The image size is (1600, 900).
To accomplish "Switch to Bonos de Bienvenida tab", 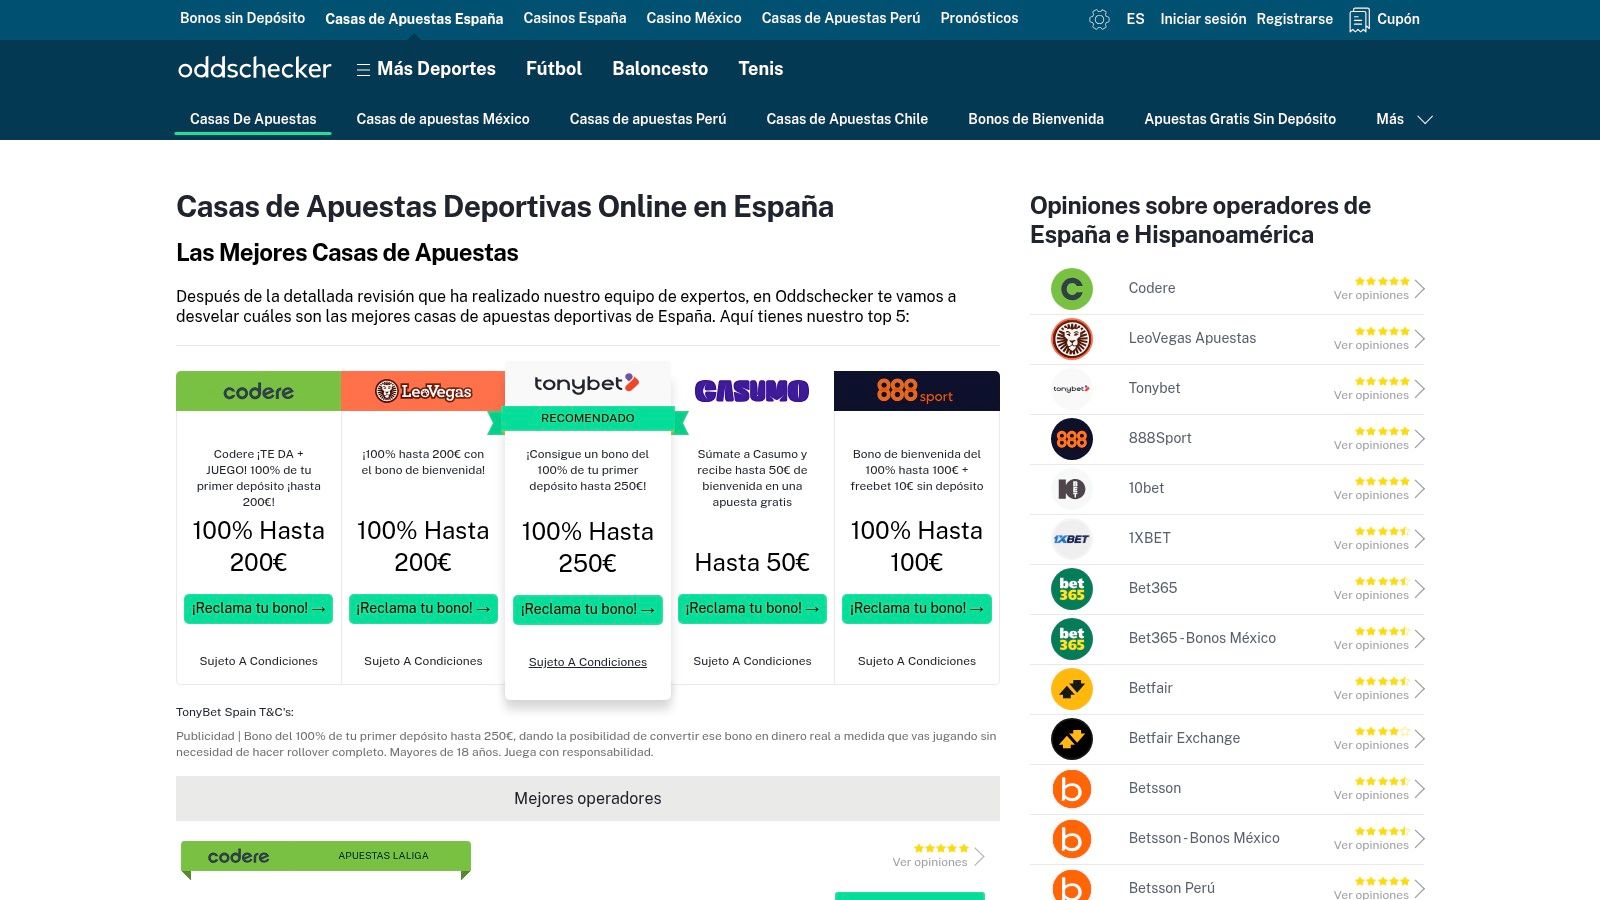I will 1035,119.
